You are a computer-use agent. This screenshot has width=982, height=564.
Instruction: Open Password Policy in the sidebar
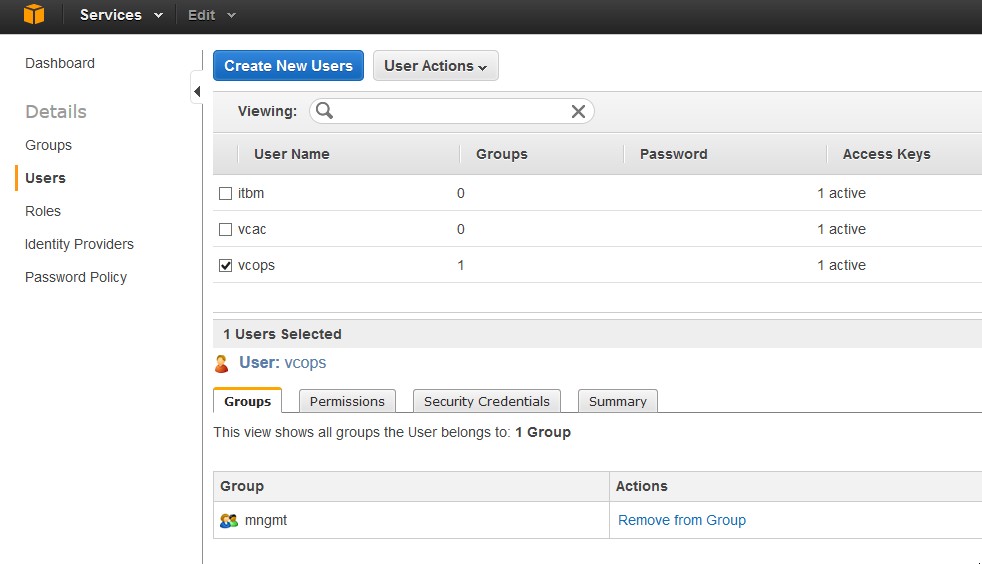tap(76, 277)
